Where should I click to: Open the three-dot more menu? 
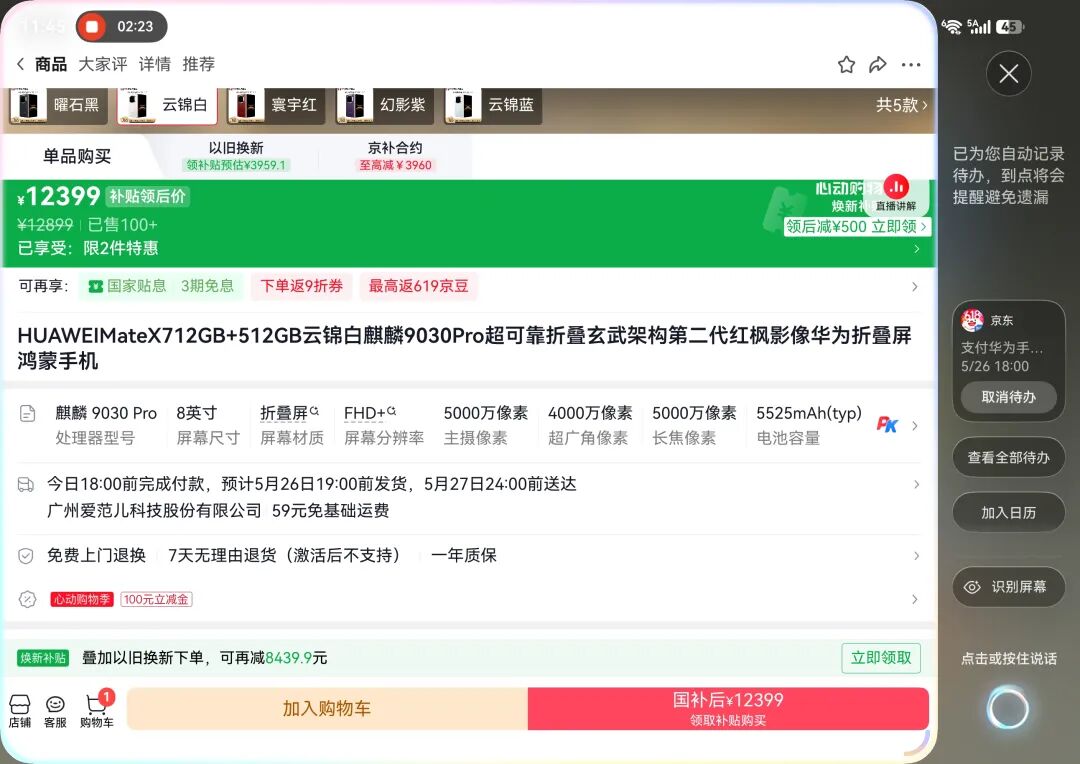click(x=911, y=65)
